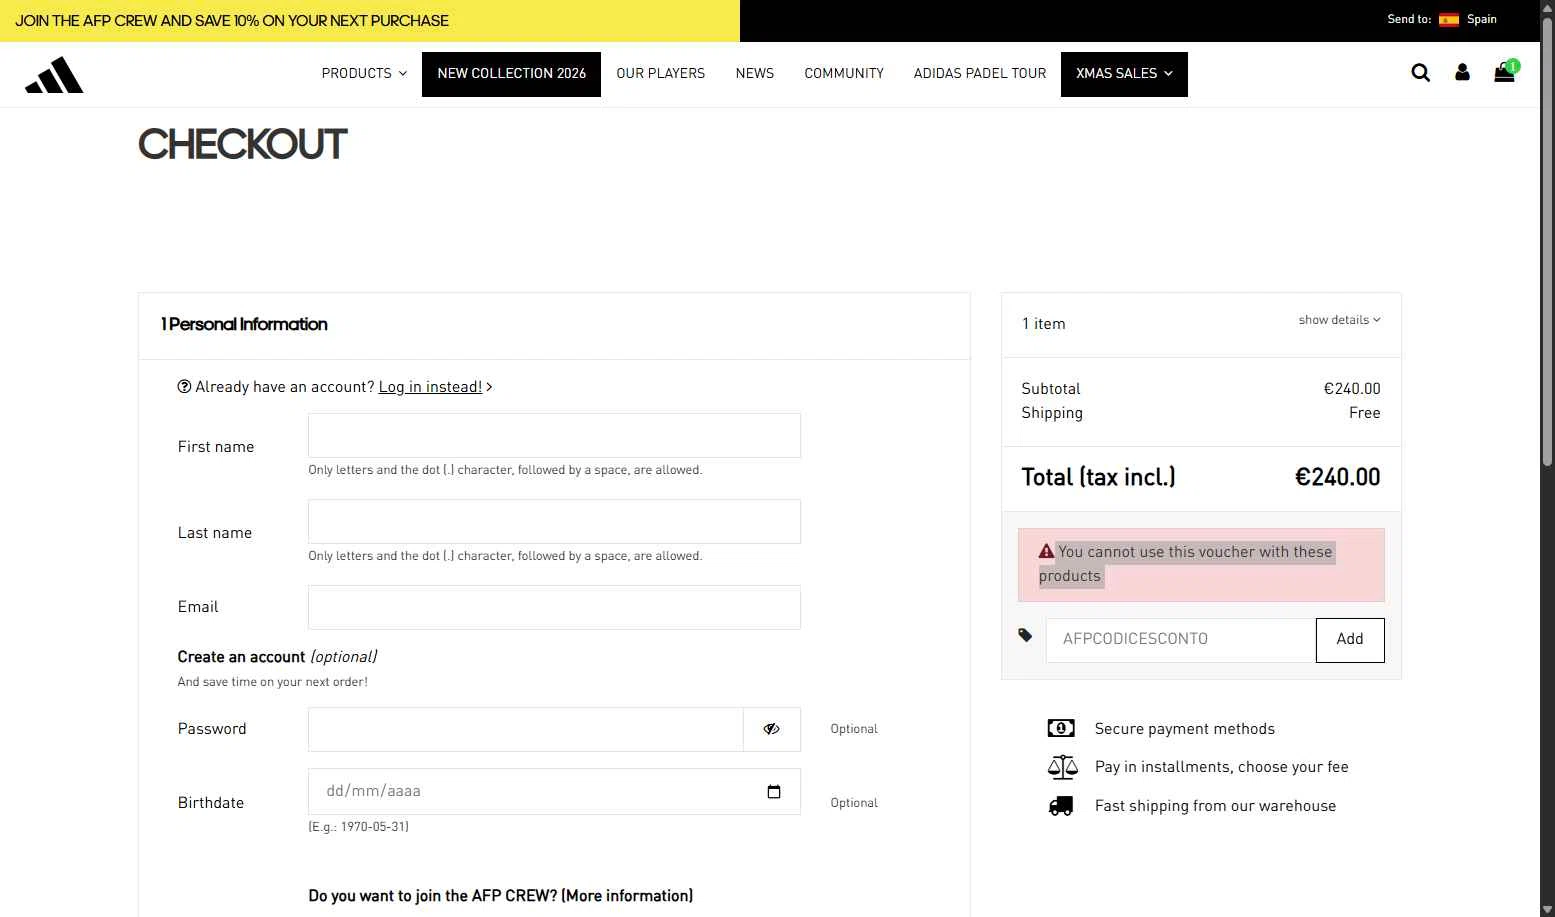
Task: Click the voucher error message text
Action: coord(1186,564)
